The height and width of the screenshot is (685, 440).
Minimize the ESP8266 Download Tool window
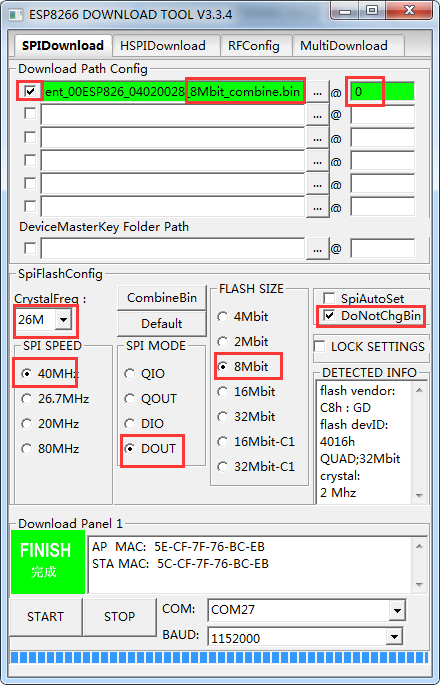346,11
